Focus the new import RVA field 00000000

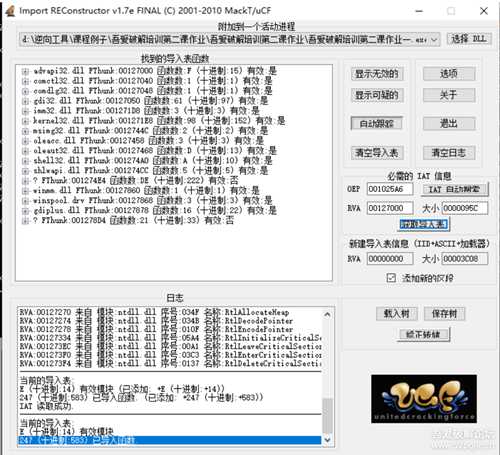point(390,259)
